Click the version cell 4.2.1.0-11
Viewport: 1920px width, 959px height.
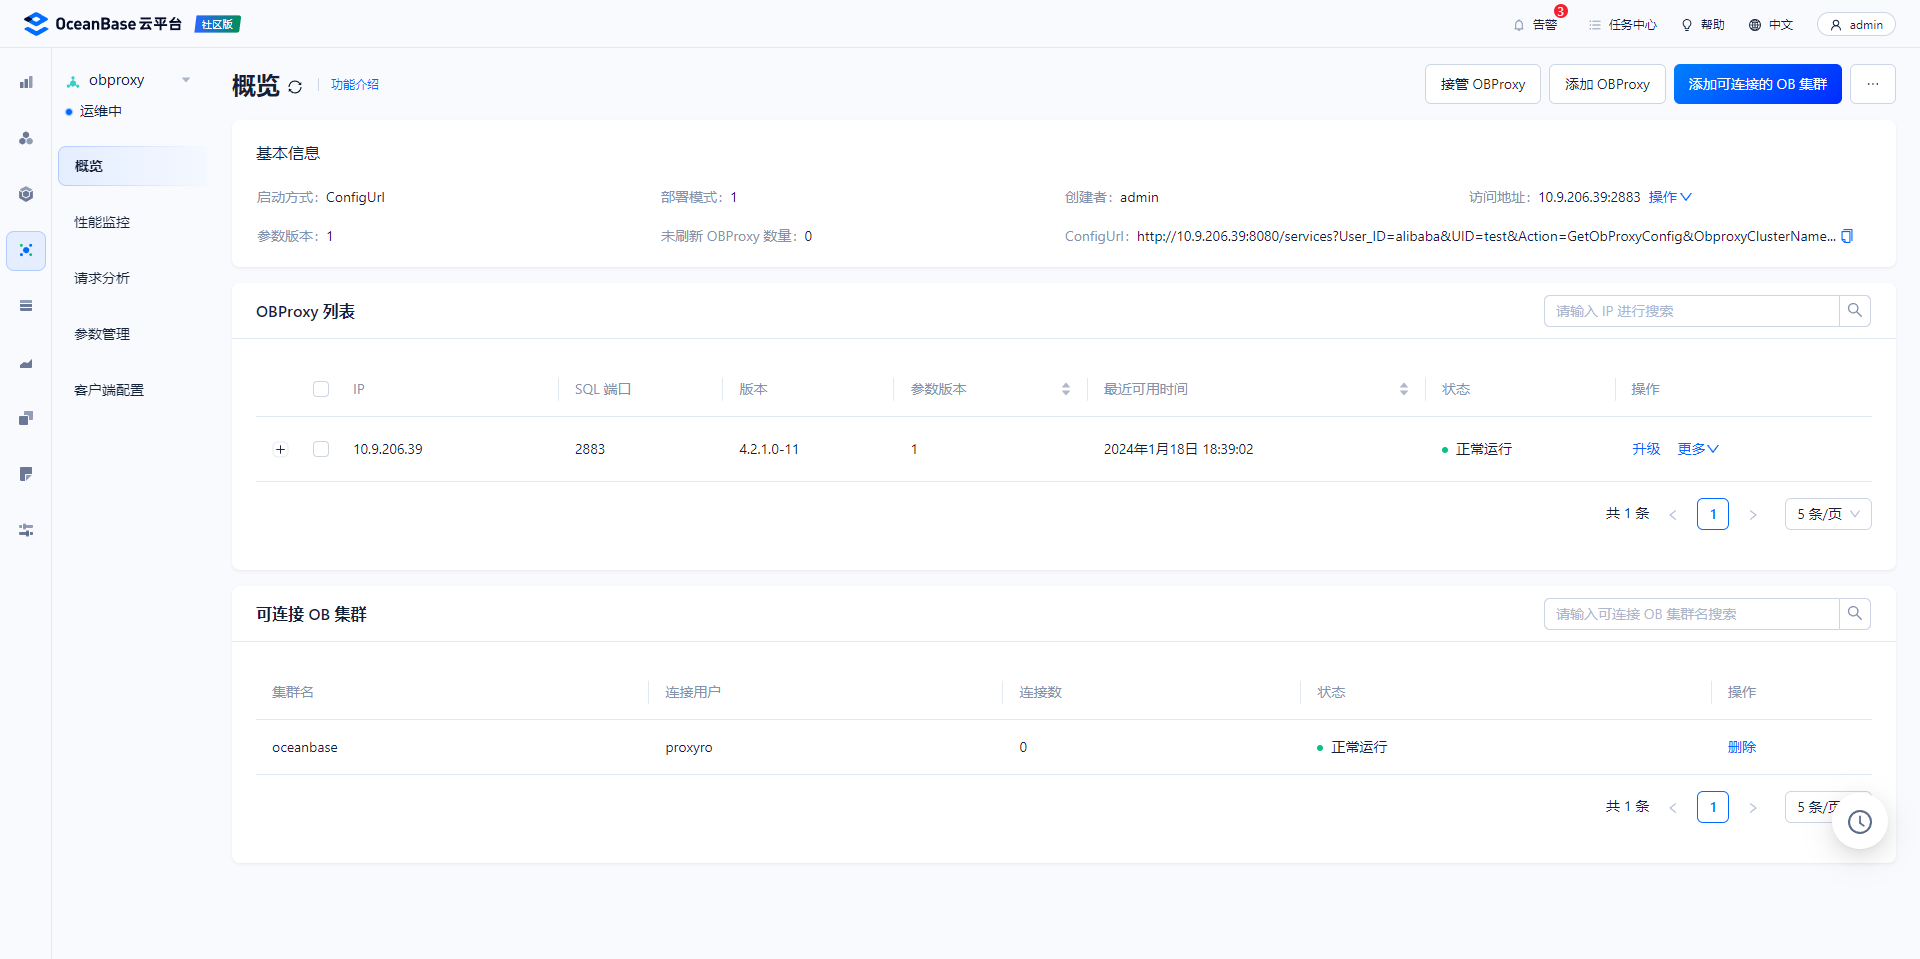(769, 449)
